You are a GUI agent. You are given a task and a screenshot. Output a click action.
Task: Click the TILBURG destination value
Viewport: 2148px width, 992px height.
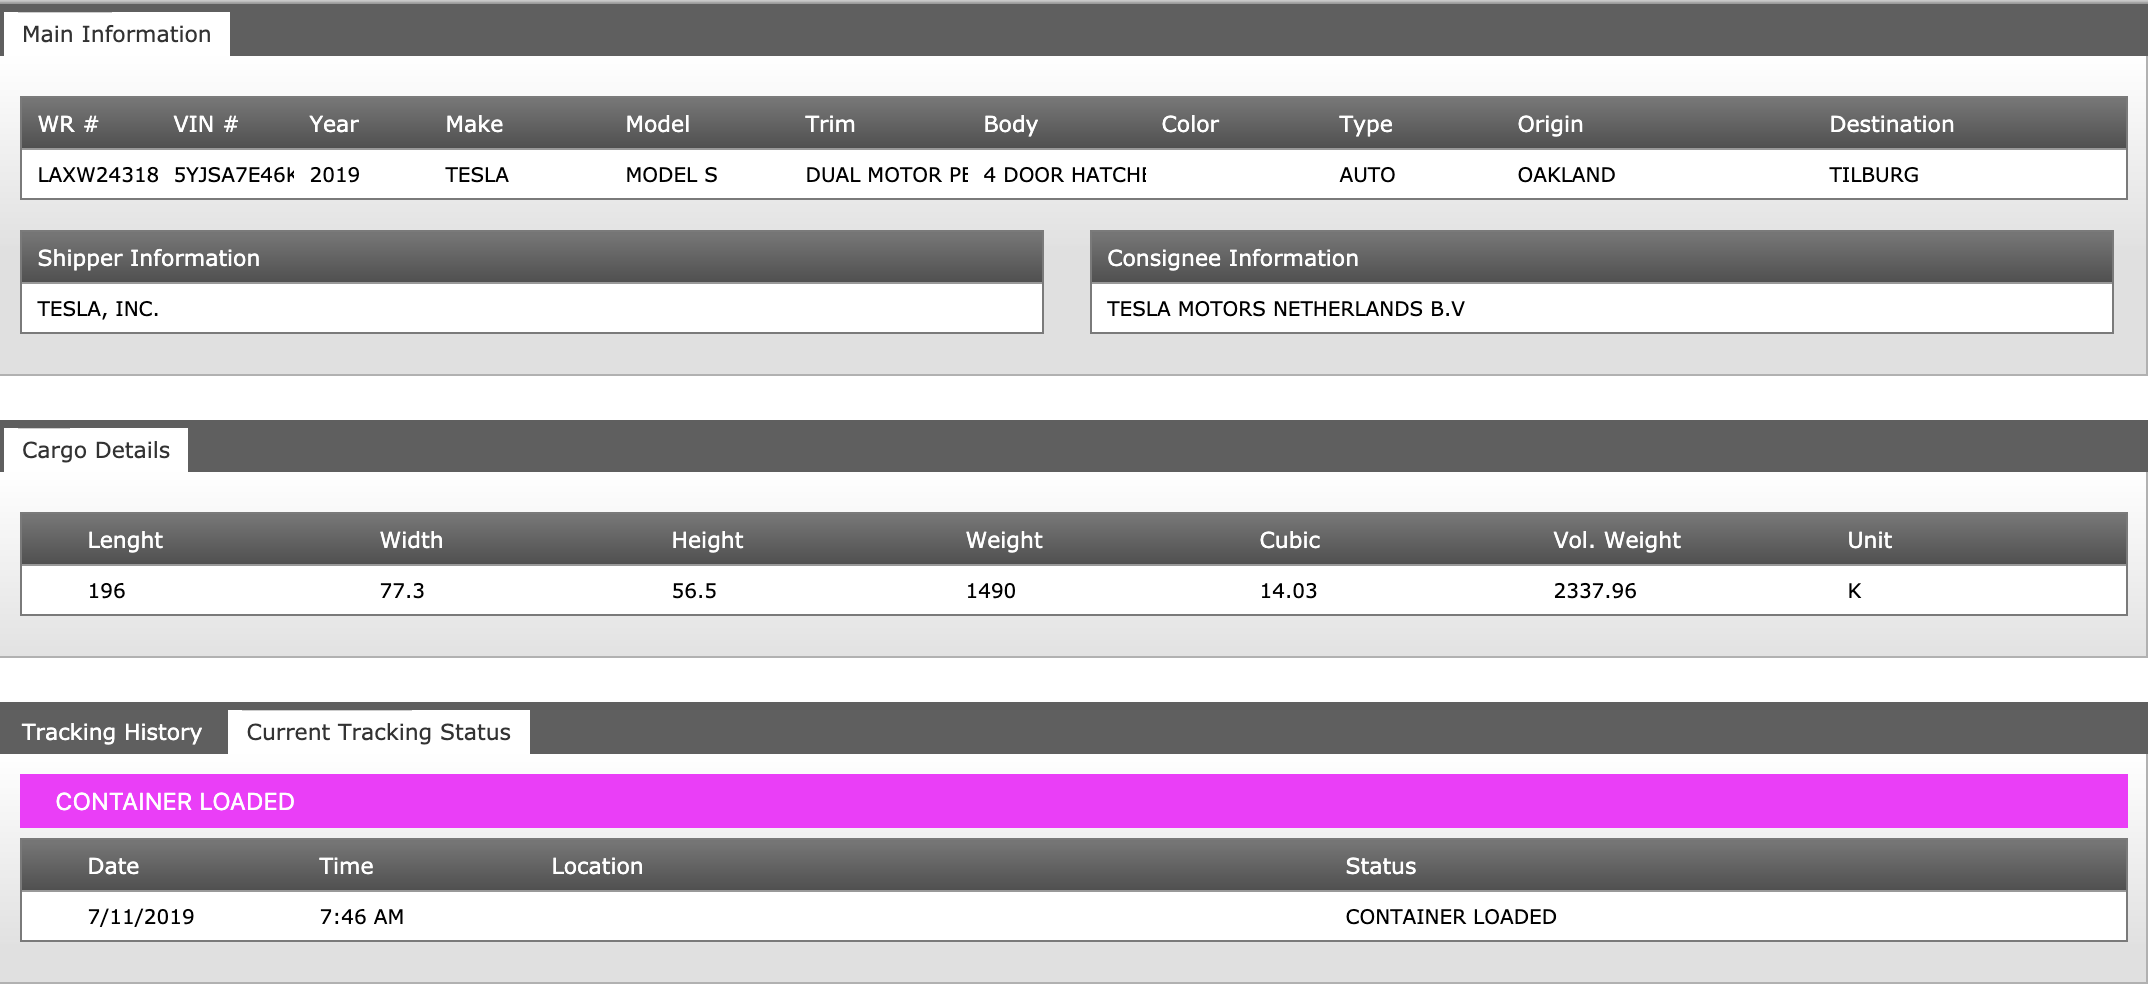[1874, 175]
